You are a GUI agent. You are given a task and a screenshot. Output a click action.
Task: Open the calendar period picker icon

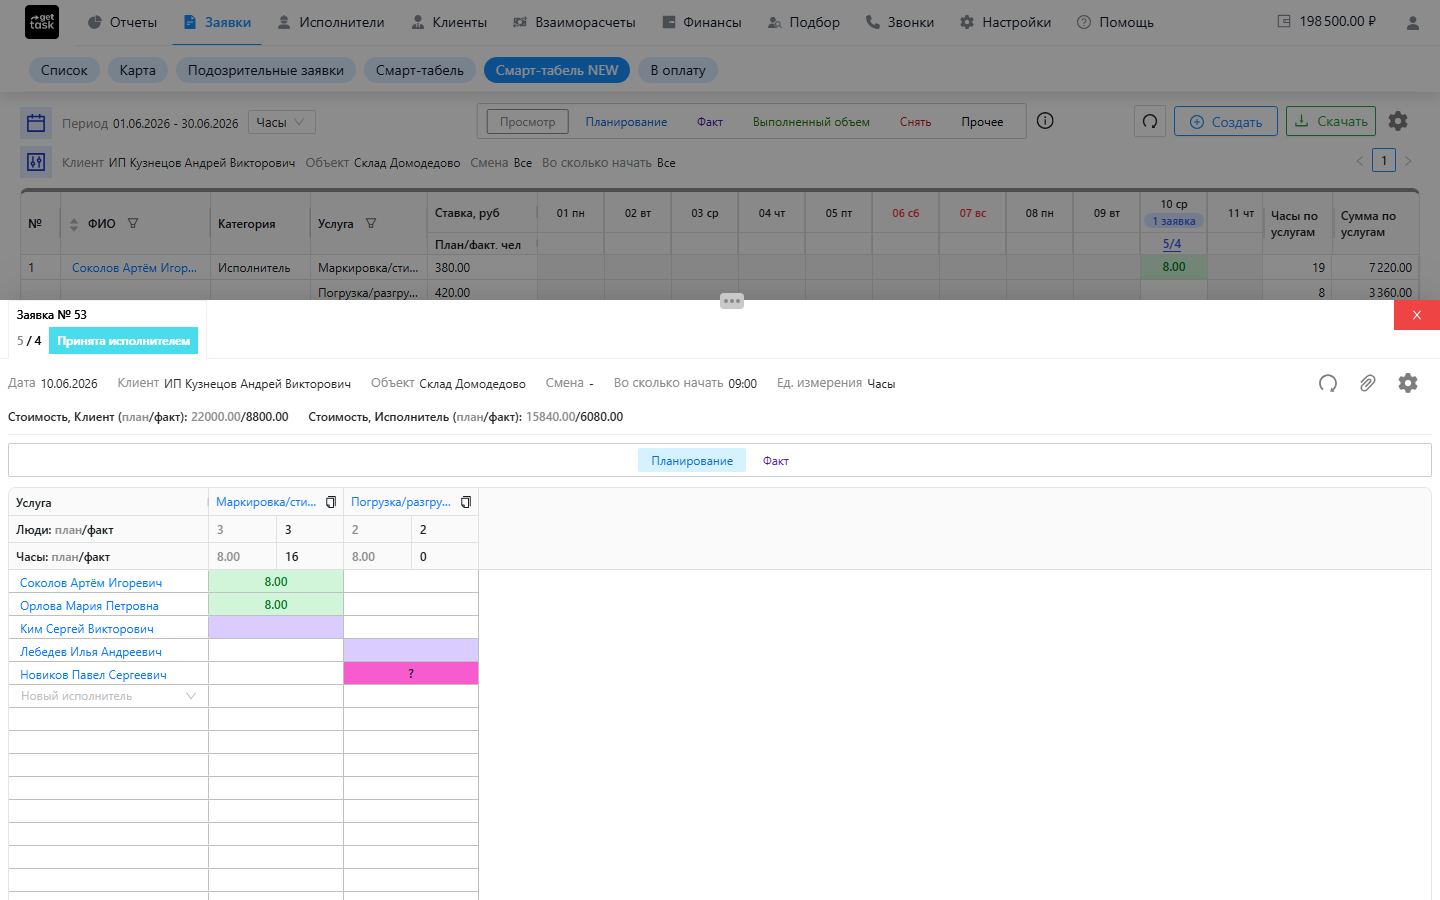click(36, 123)
